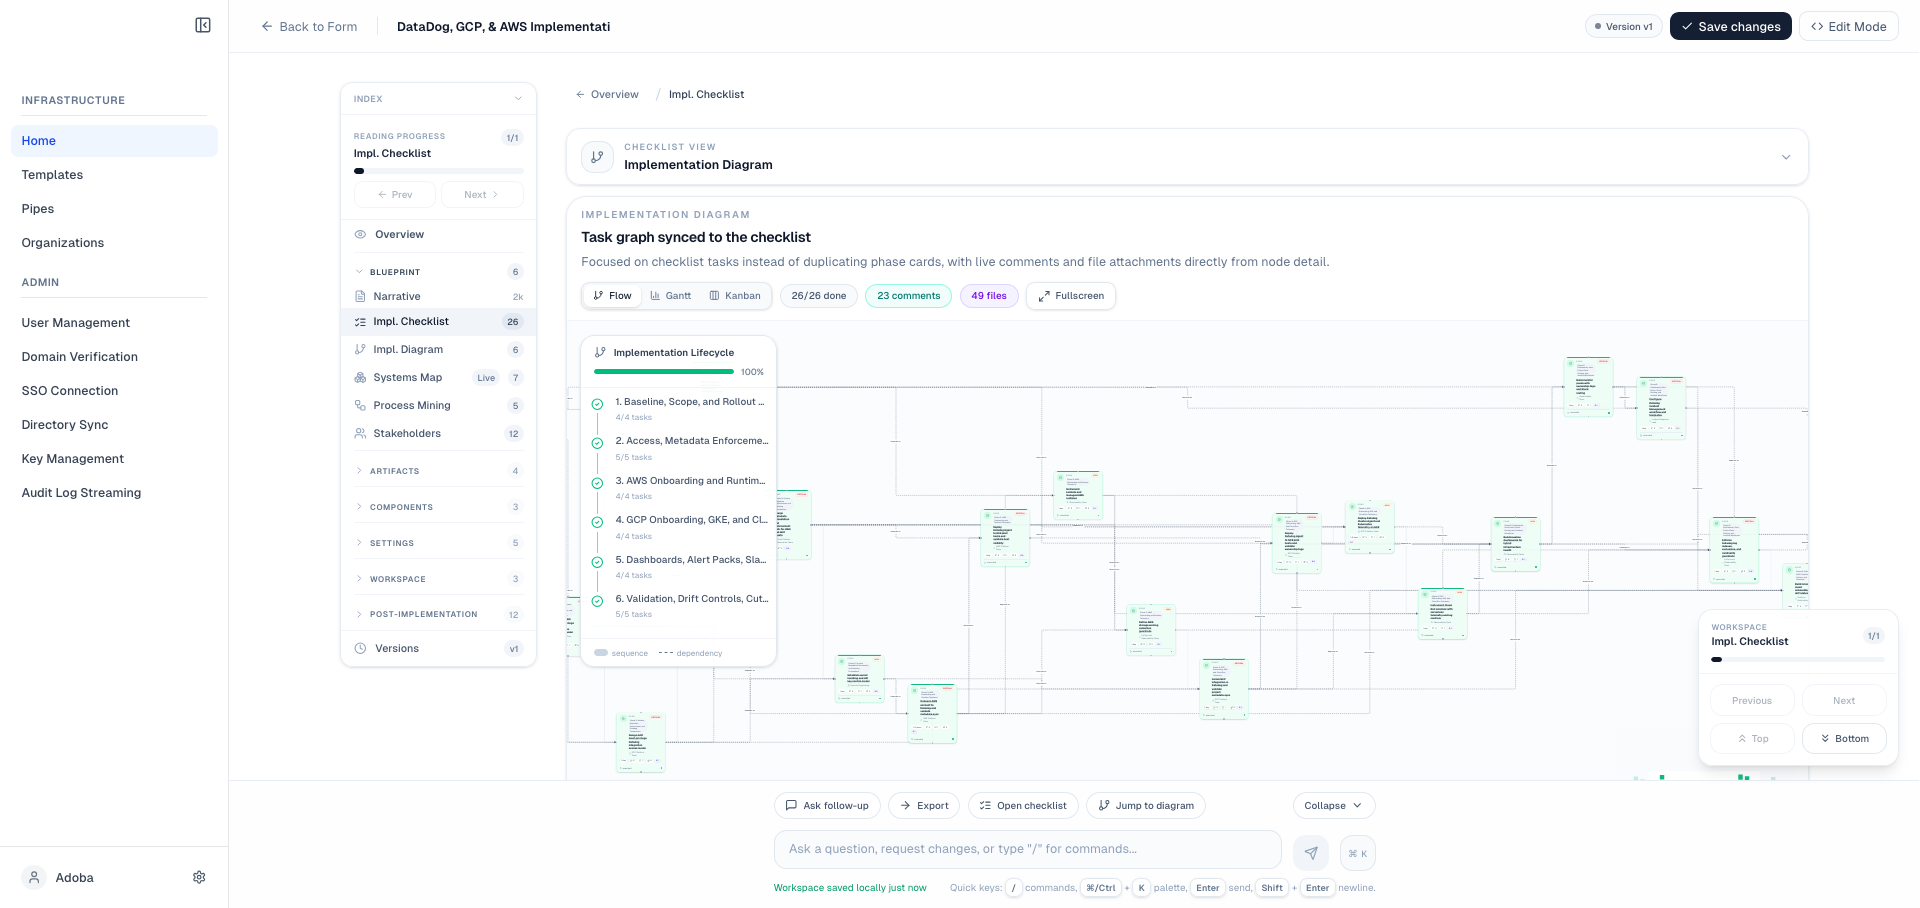Open the Collapse dropdown near the chat bar
This screenshot has height=908, width=1920.
[x=1333, y=805]
